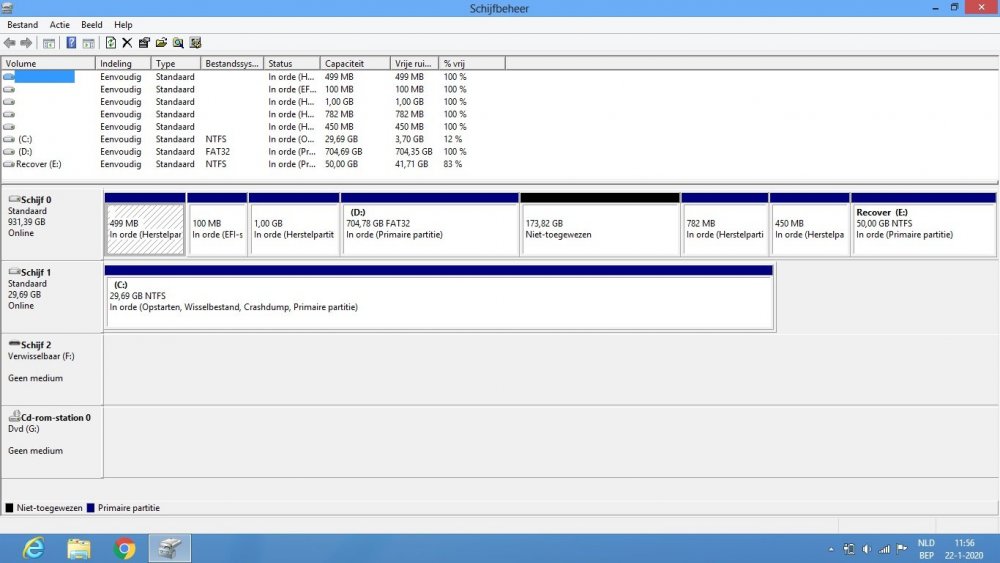Click the Help question mark icon
Screen dimensions: 1000x563
(72, 43)
